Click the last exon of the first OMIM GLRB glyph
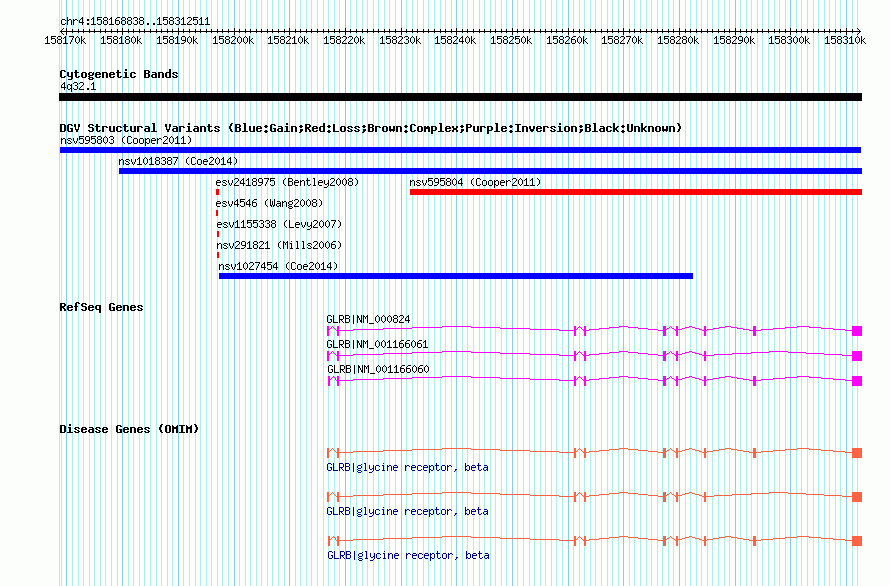 point(857,453)
